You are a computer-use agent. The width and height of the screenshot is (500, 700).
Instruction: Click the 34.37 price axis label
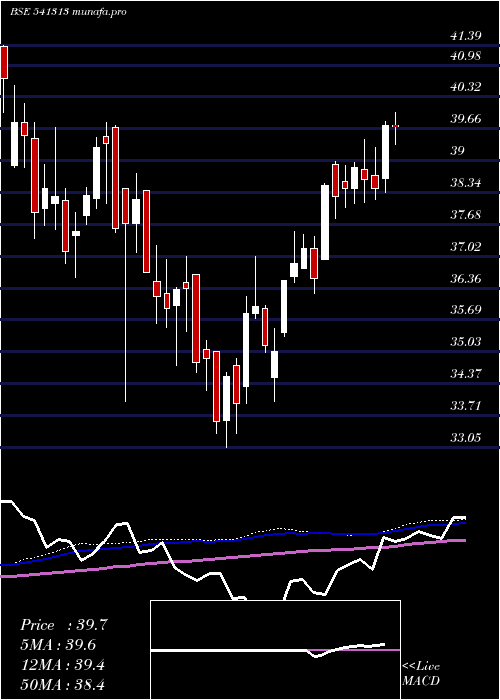[466, 374]
